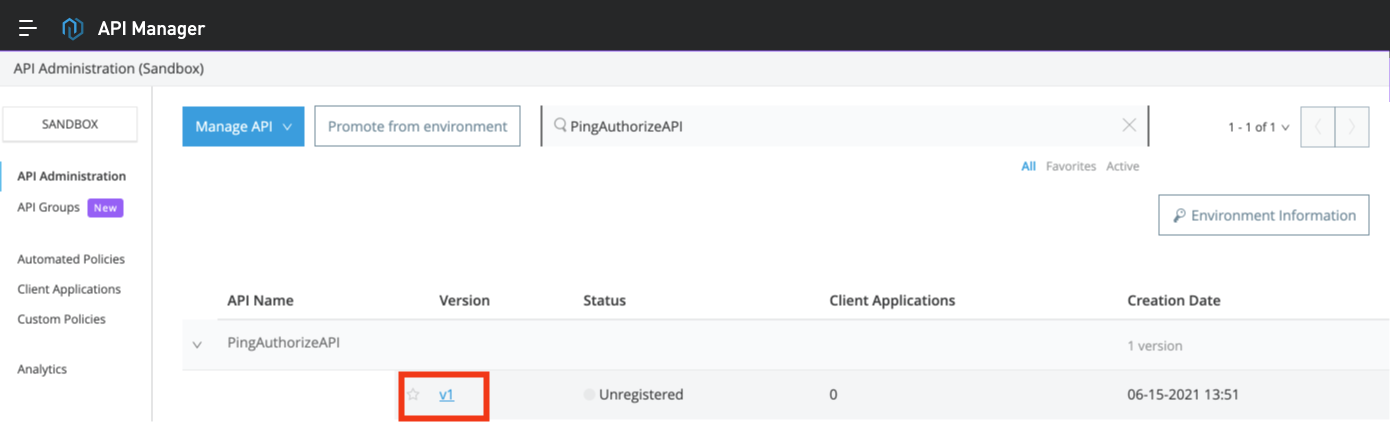Favorite the v1 version with star

(x=413, y=395)
